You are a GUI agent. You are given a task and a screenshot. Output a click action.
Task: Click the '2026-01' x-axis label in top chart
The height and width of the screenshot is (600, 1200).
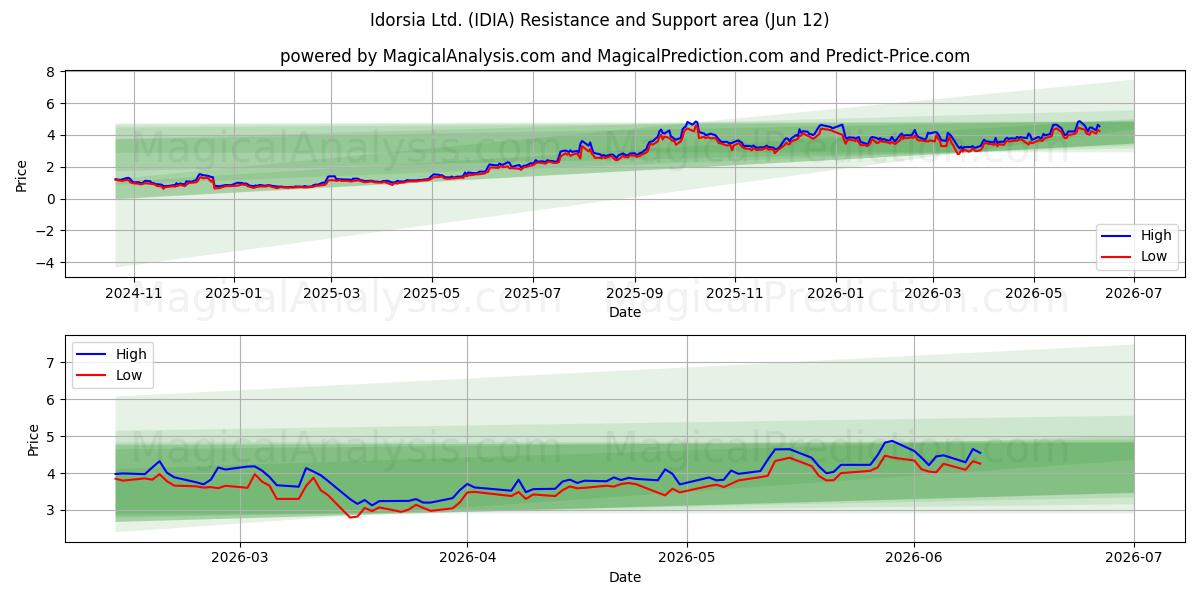tap(835, 294)
